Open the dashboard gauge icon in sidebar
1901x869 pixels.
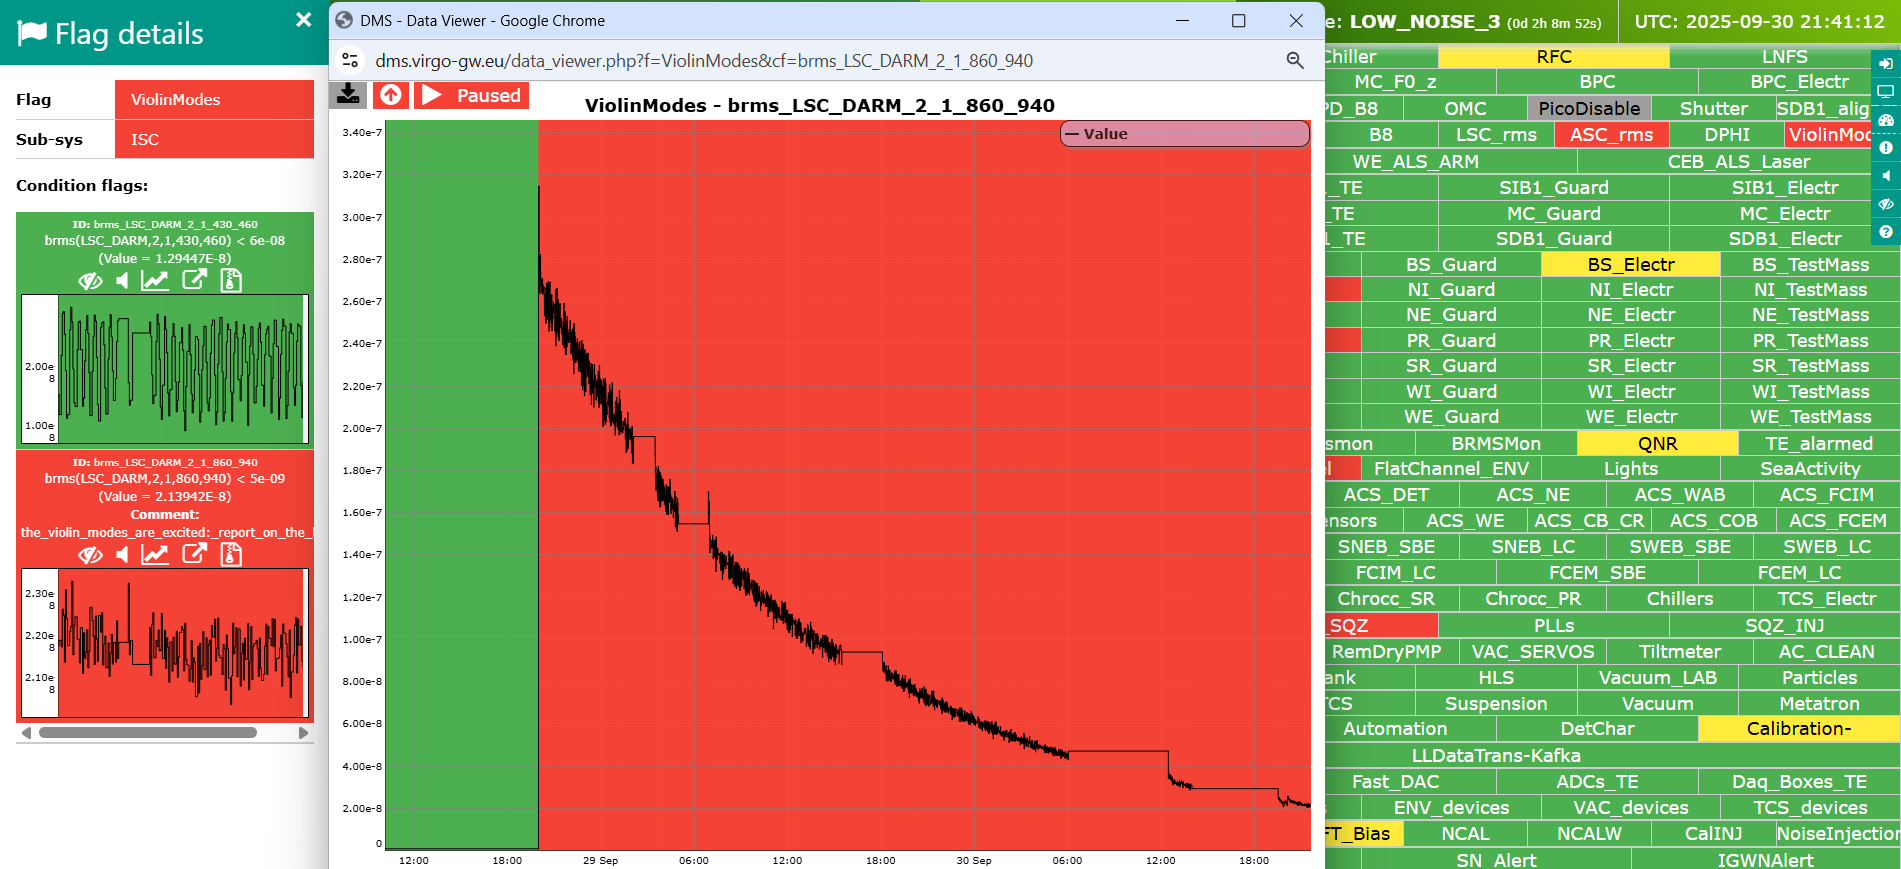click(1885, 120)
